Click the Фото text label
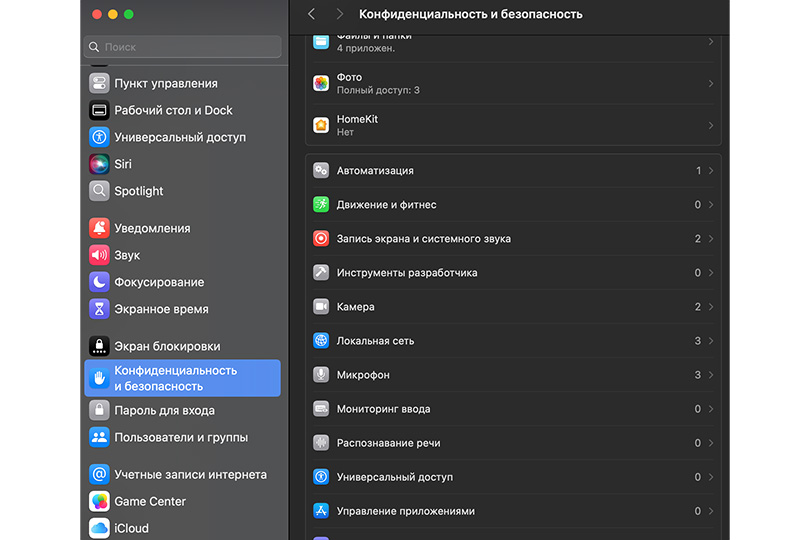Screen dimensions: 810x540 (x=349, y=77)
